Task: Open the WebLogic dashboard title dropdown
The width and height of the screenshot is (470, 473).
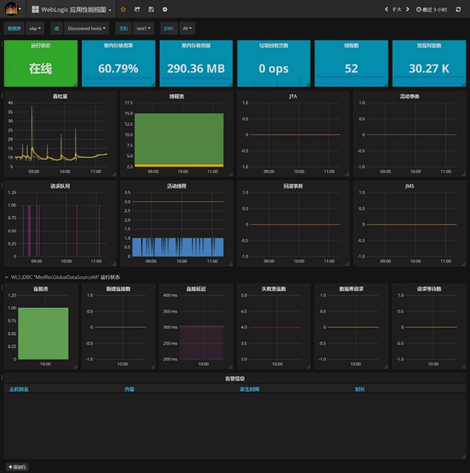Action: click(71, 9)
